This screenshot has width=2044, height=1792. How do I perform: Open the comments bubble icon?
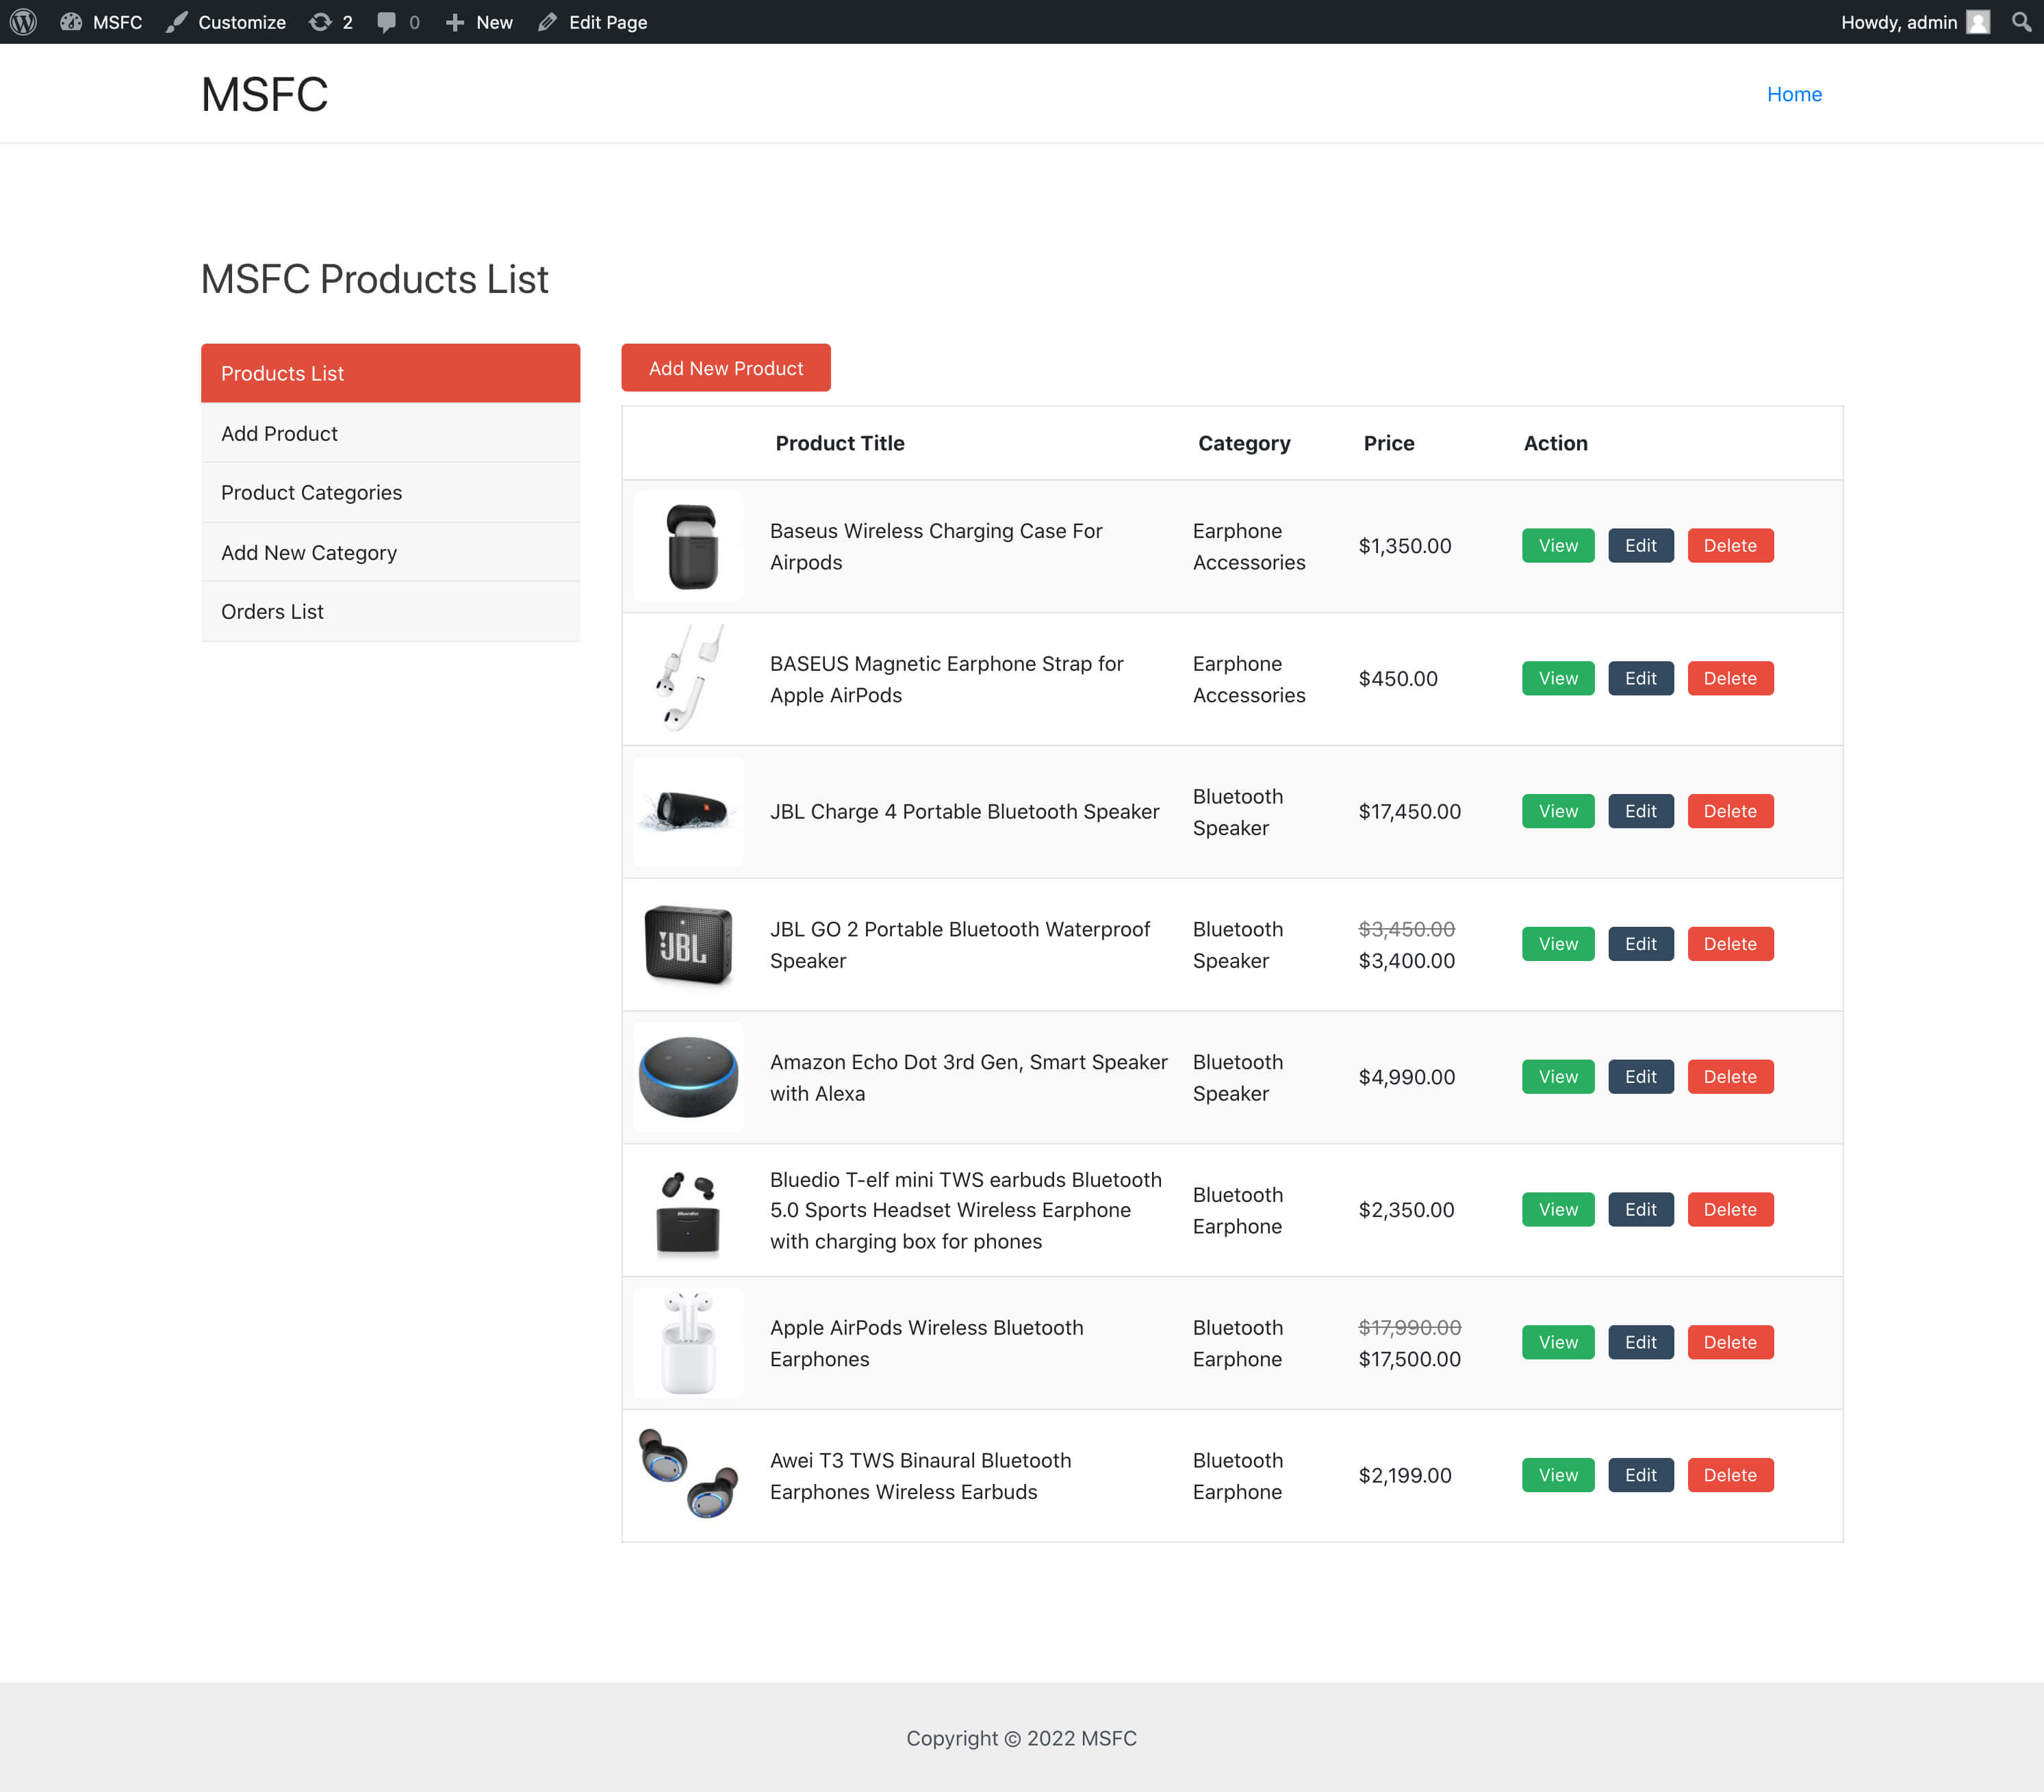386,22
